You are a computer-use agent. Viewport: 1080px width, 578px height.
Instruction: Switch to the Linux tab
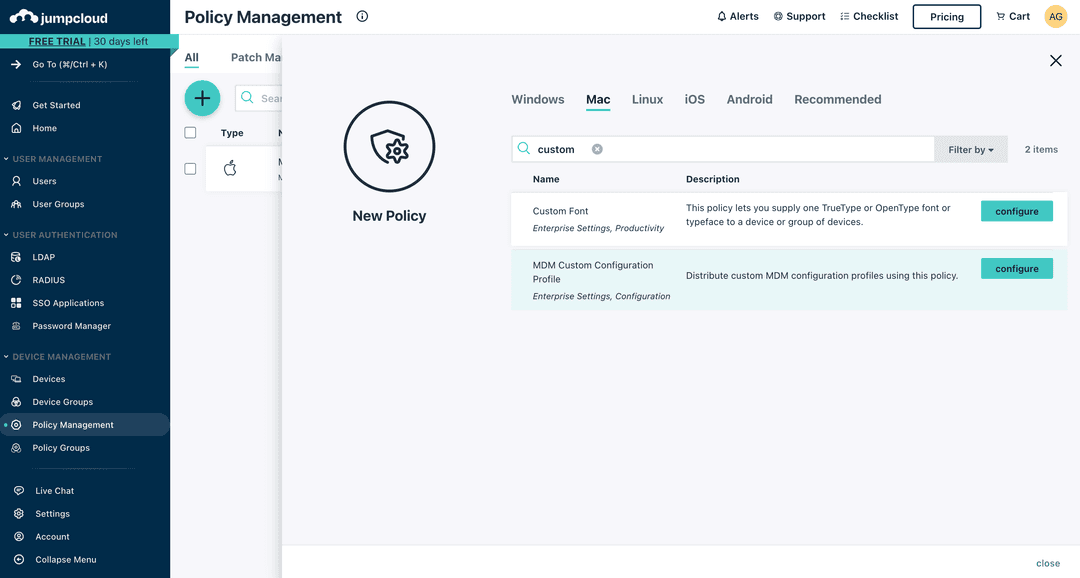tap(647, 99)
